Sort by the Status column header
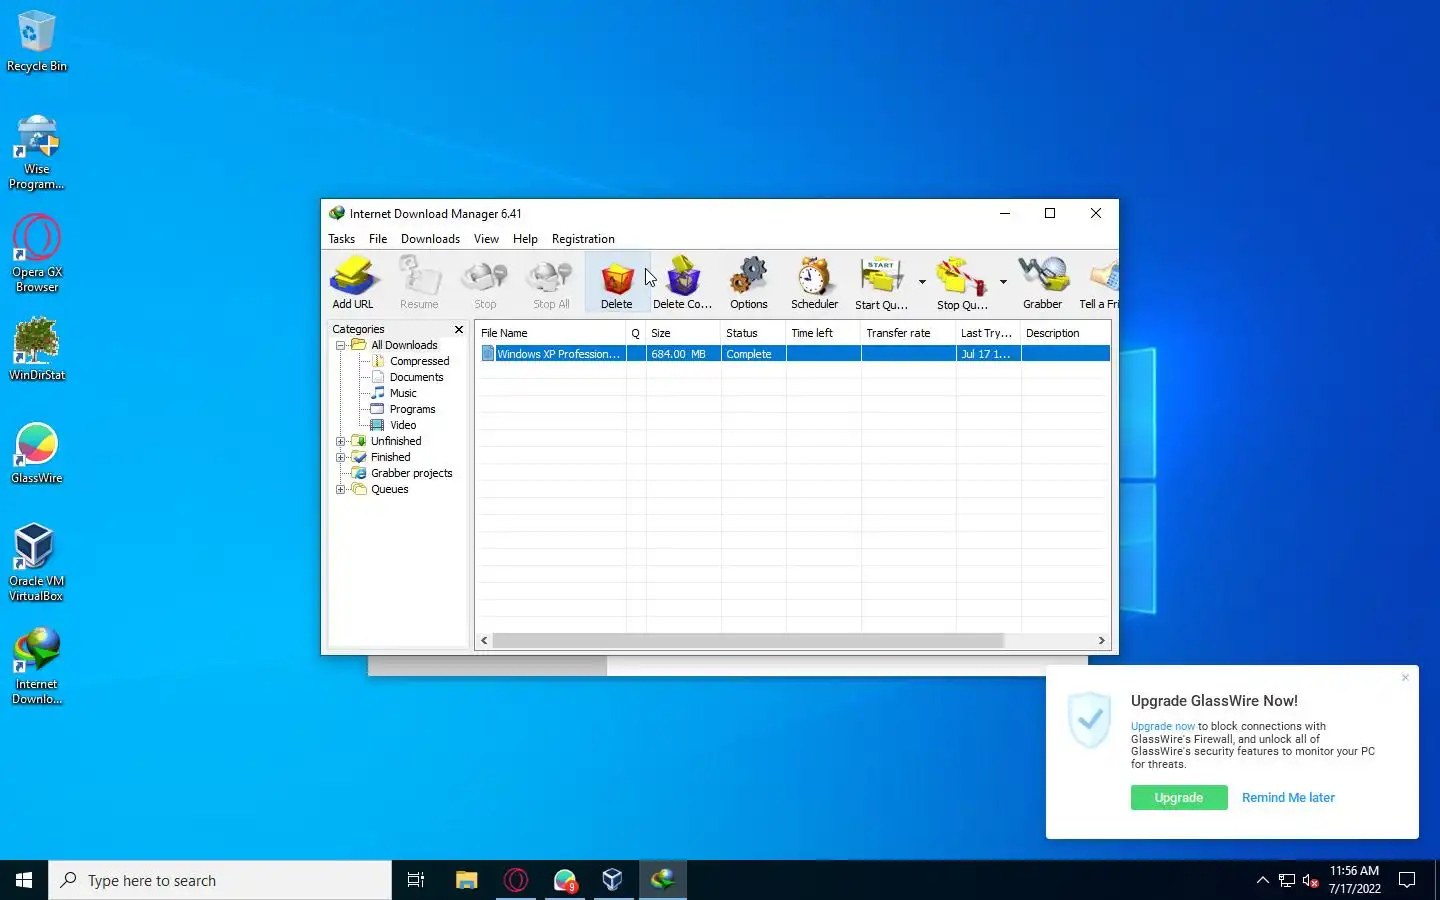This screenshot has width=1440, height=900. [753, 333]
